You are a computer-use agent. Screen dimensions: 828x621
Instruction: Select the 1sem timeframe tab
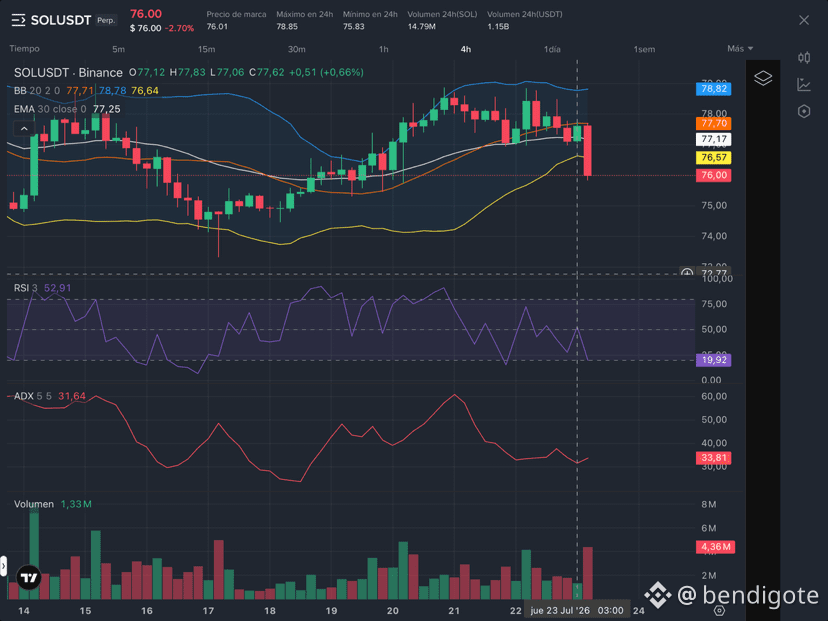(644, 49)
